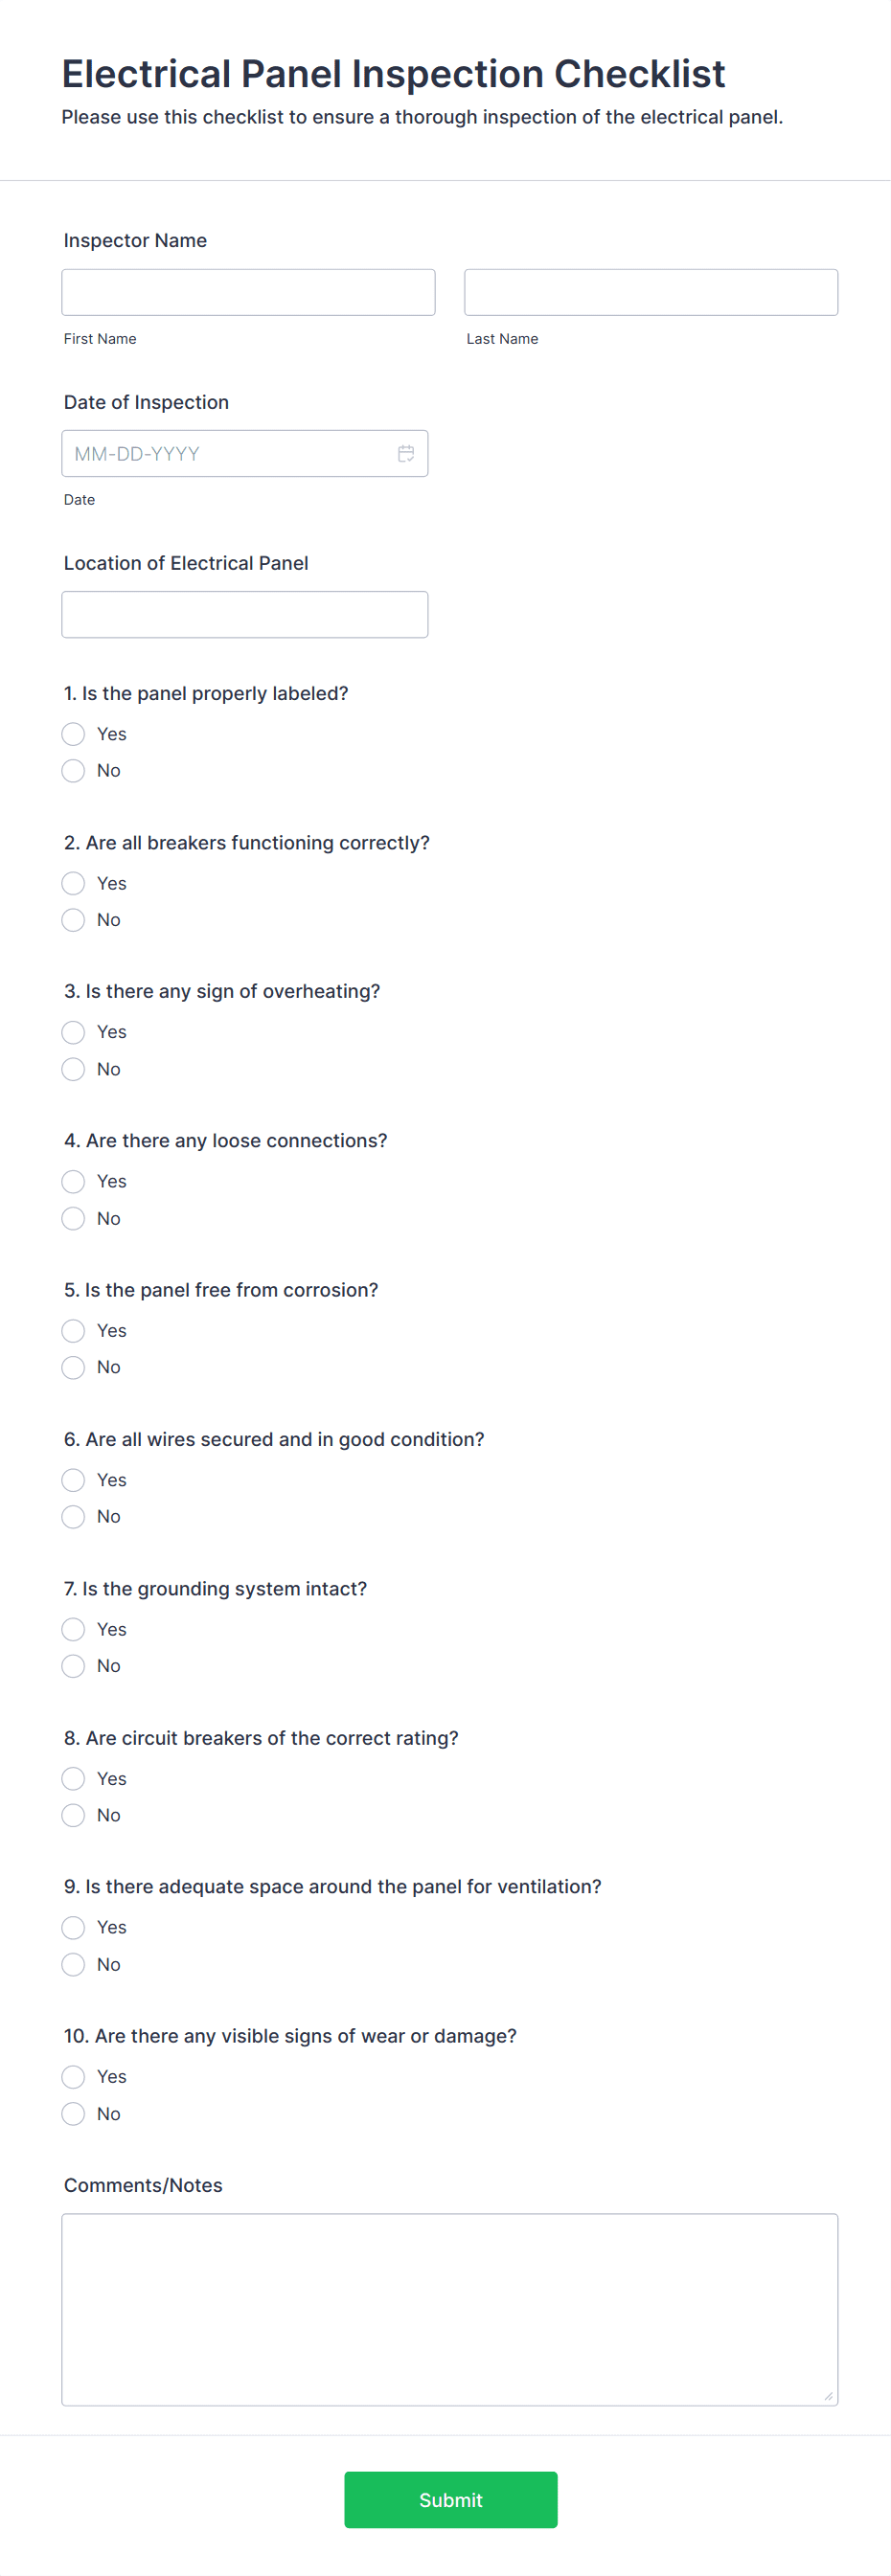Click the First Name input field
891x2576 pixels.
coord(247,291)
